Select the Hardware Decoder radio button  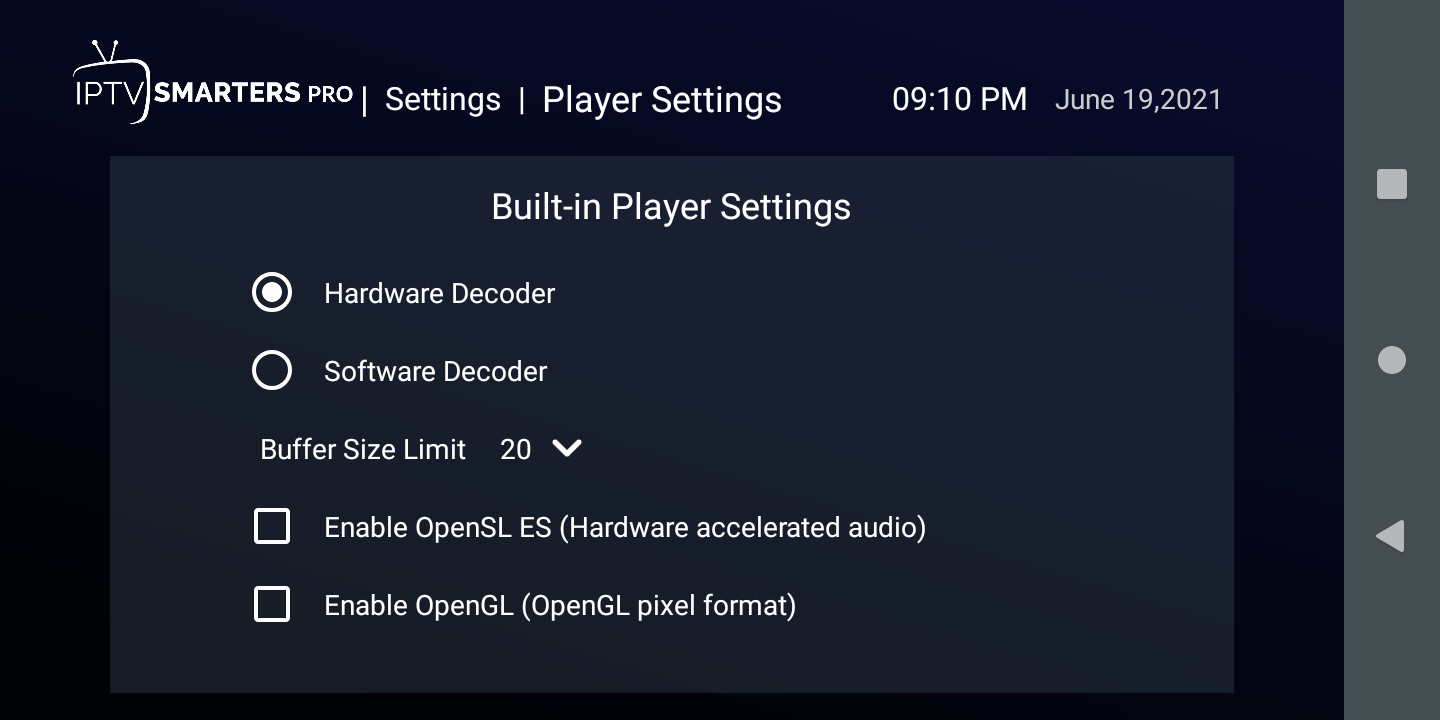pos(272,293)
